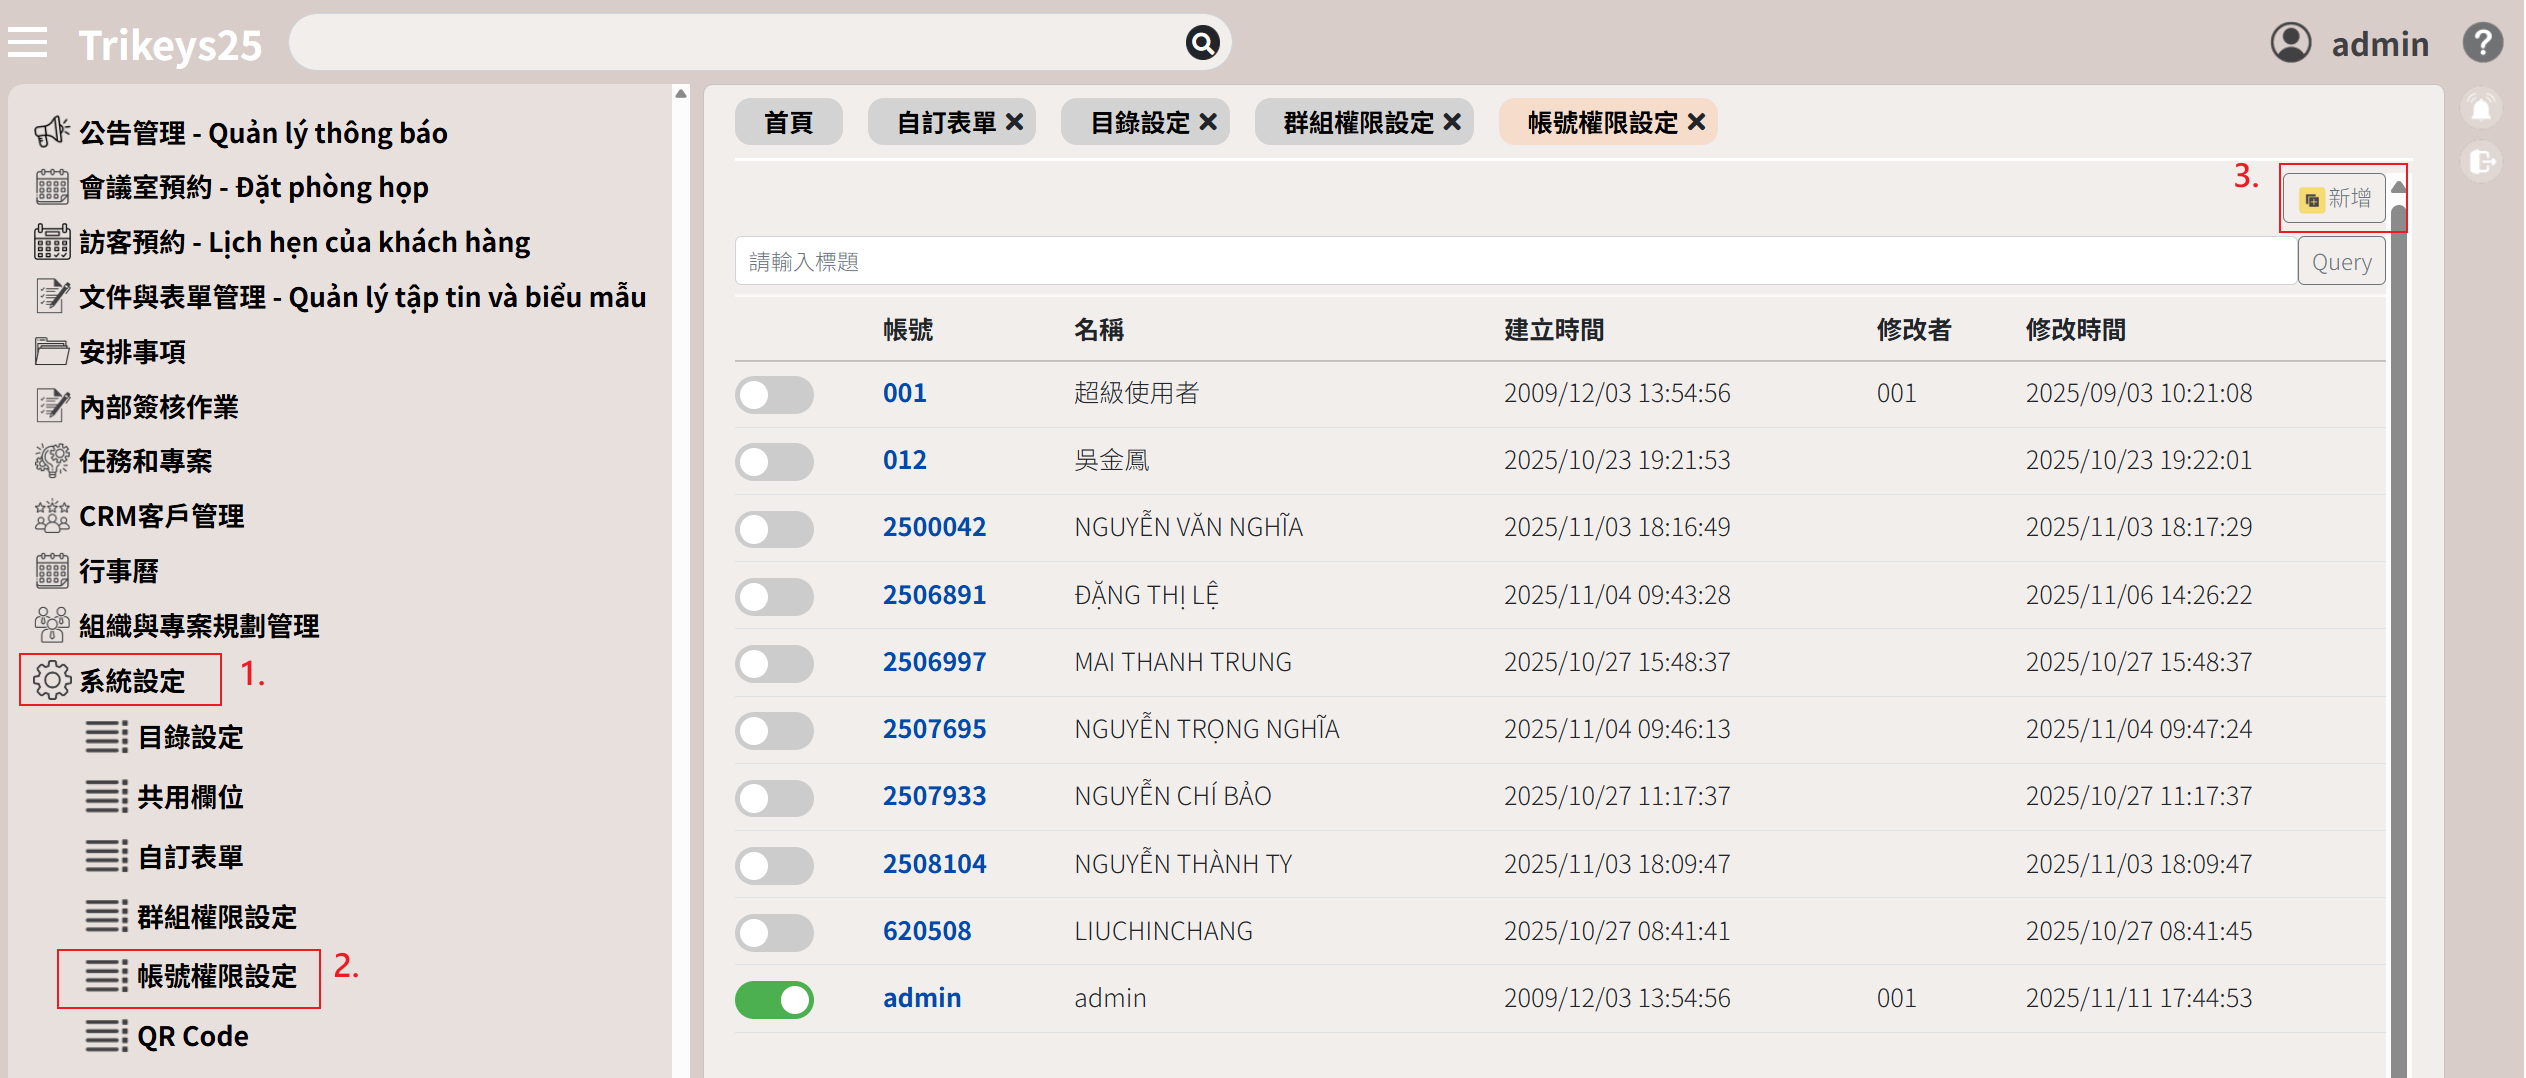Expand the 安排事項 folder item
Screen dimensions: 2526x1078
tap(132, 352)
